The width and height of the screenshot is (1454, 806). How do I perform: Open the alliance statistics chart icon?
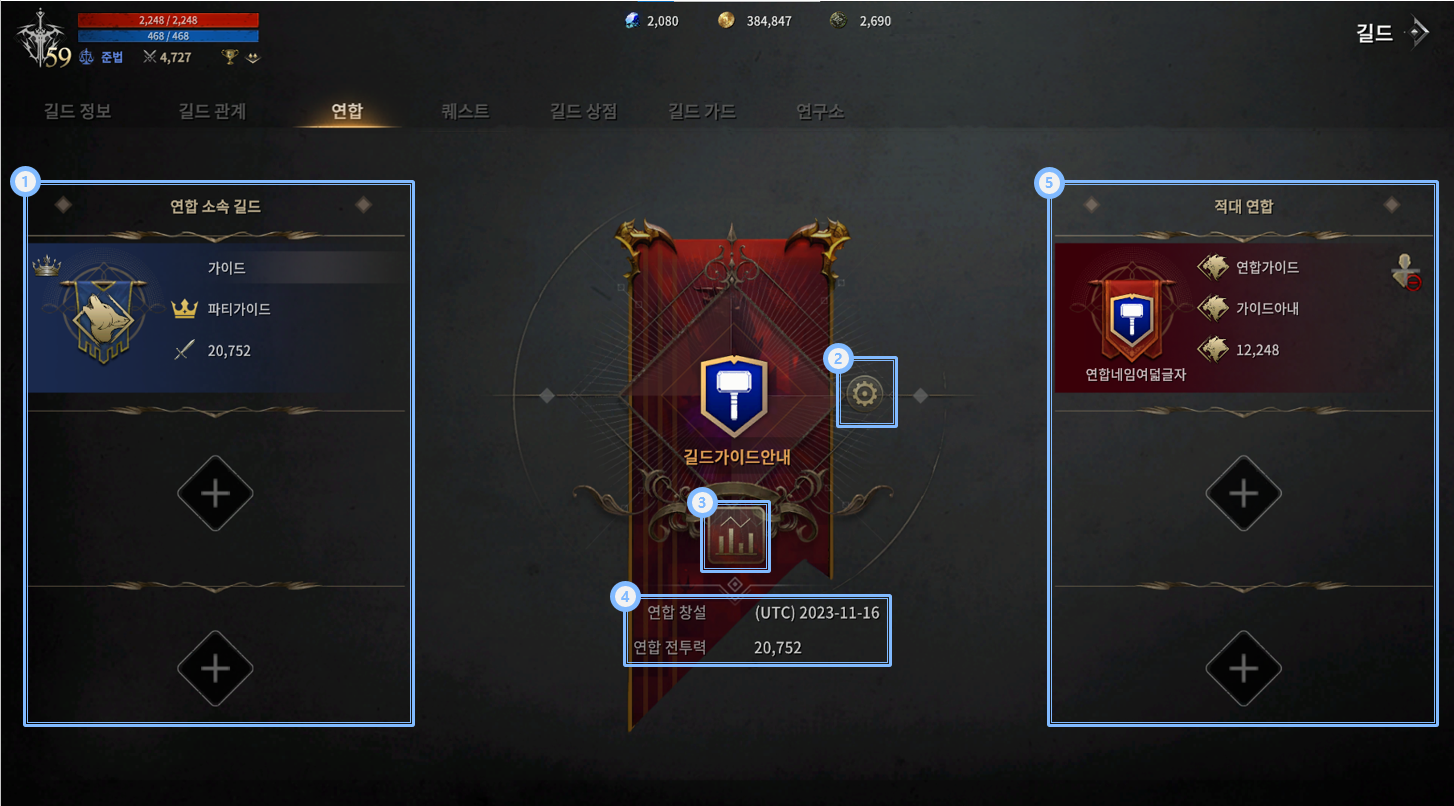[736, 537]
